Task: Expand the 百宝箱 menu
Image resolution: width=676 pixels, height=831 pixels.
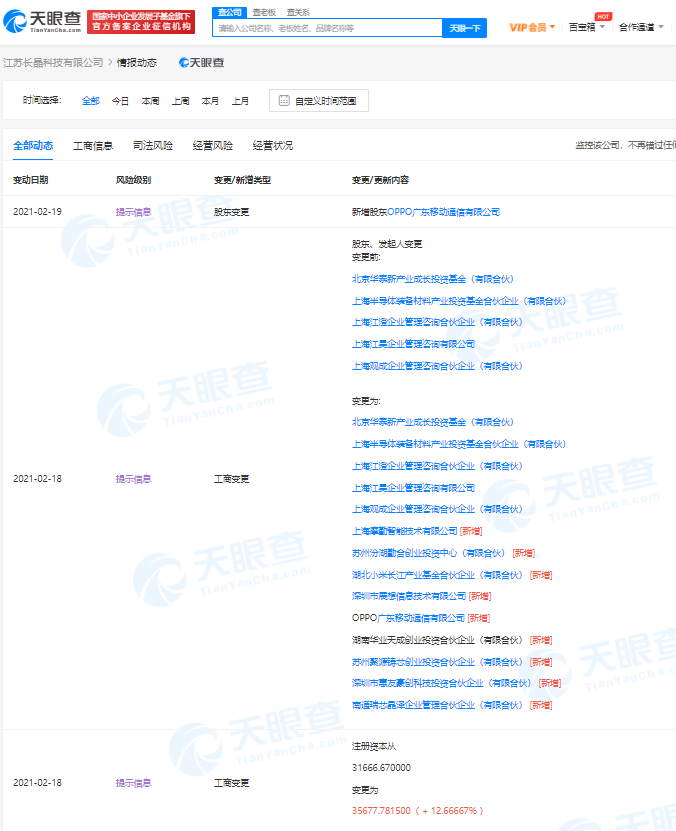Action: pos(586,27)
